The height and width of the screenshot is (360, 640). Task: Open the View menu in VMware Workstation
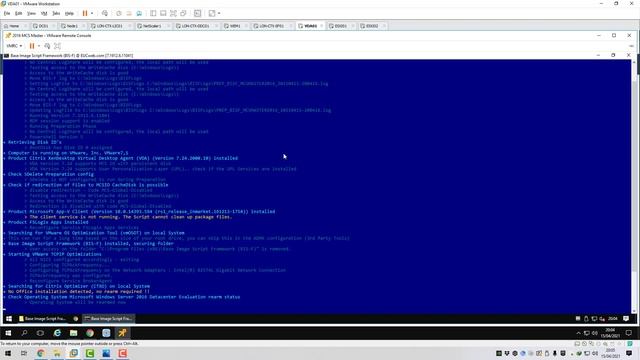coord(31,13)
